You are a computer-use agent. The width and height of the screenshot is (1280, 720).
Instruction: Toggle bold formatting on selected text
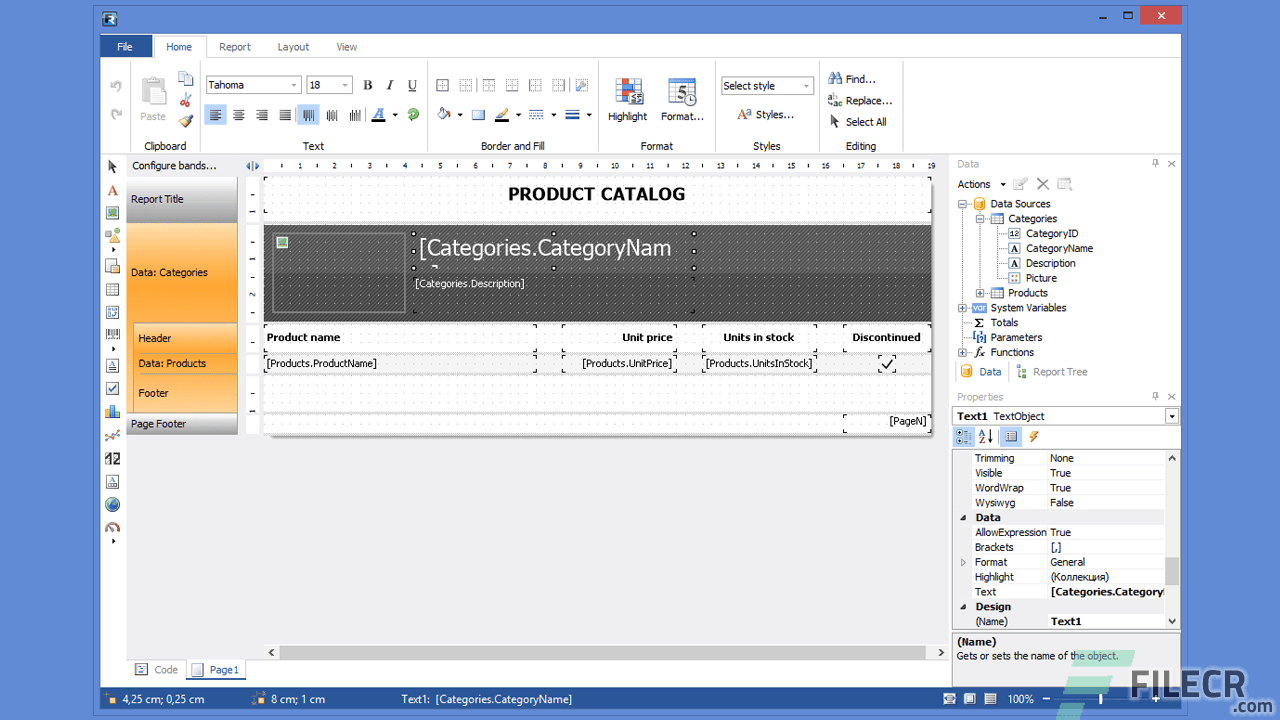point(367,85)
